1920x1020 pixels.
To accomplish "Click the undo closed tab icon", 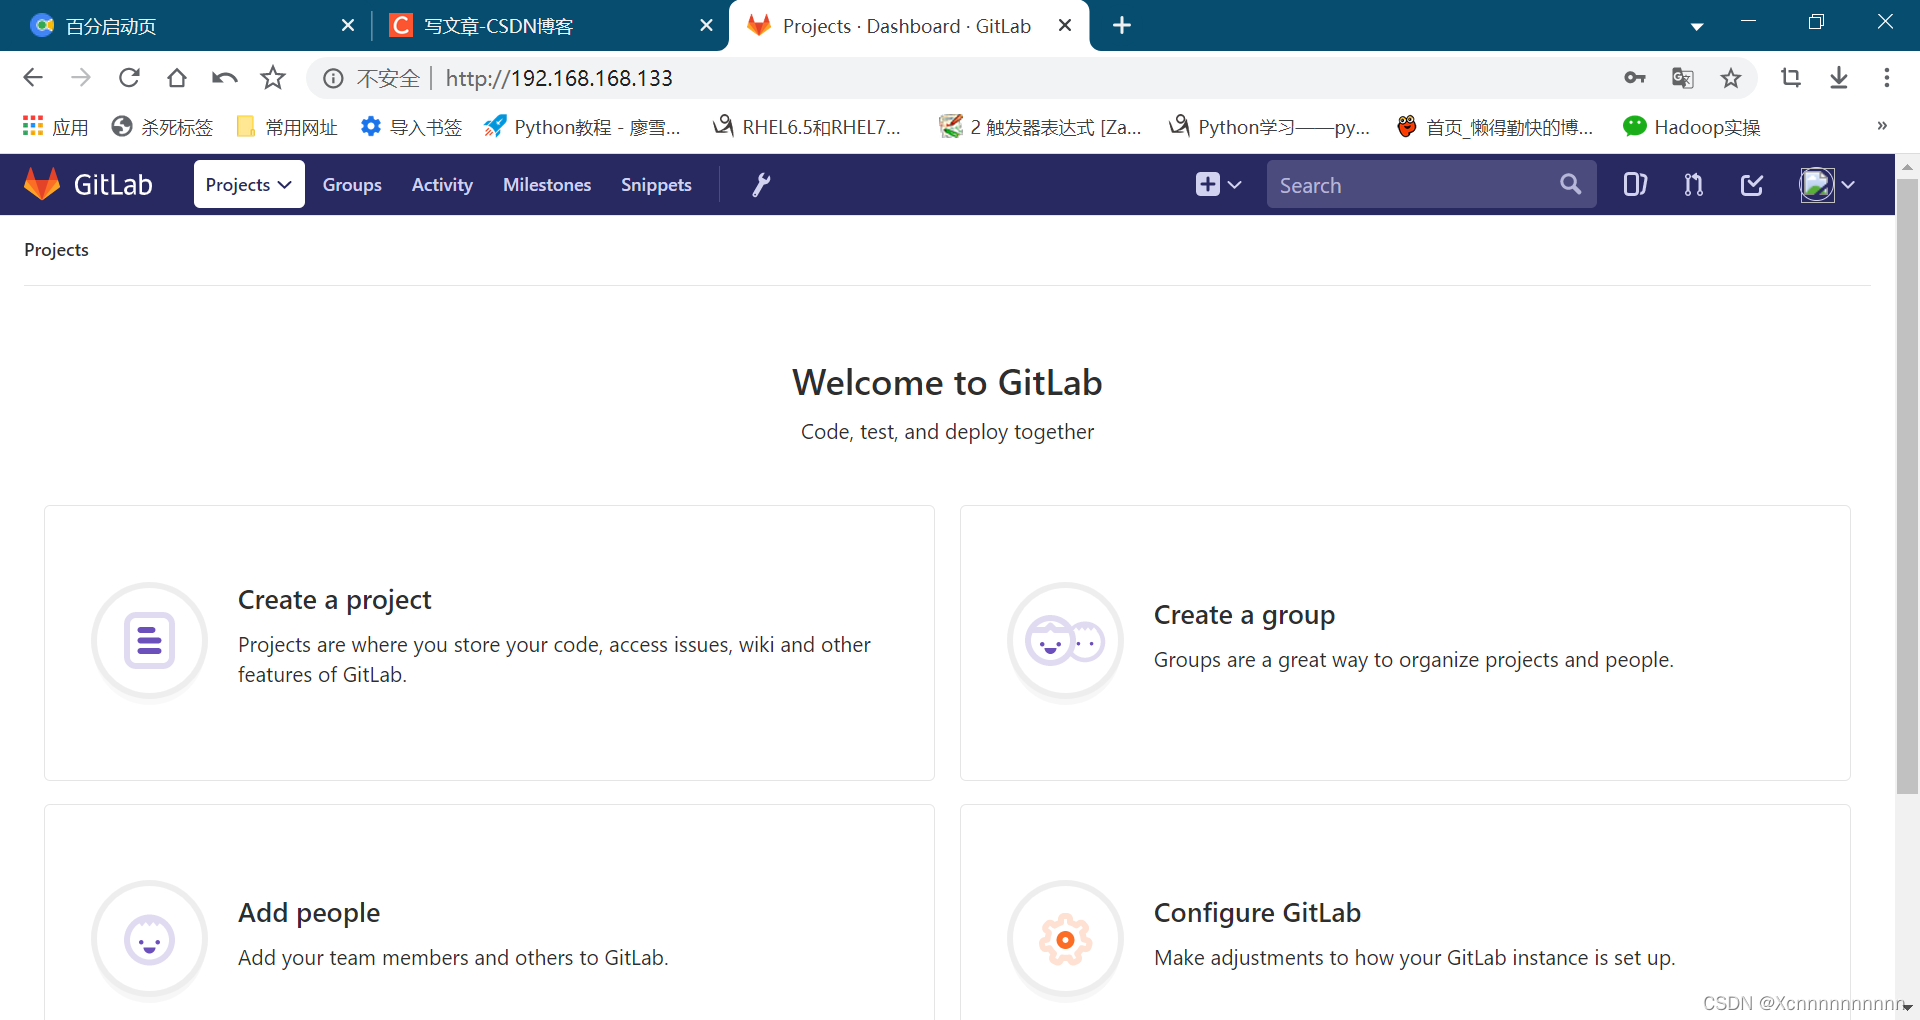I will point(225,77).
